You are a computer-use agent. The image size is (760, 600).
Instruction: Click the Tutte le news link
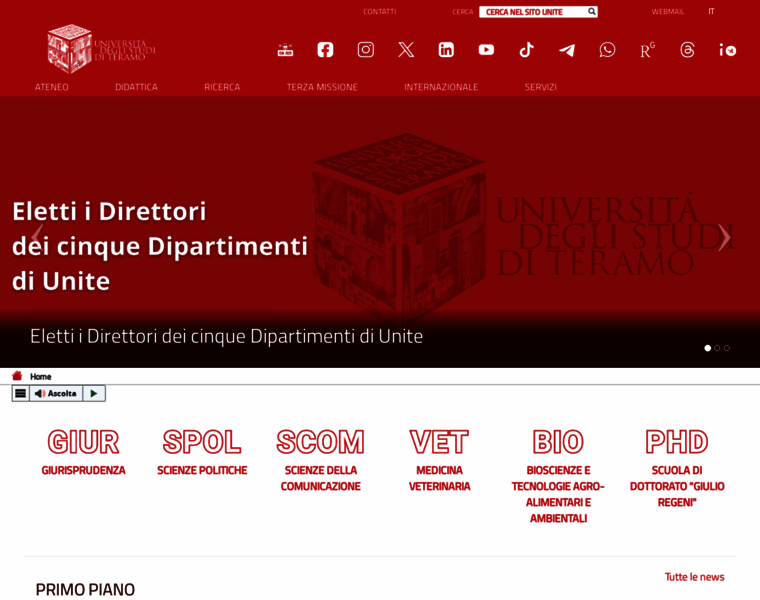tap(695, 577)
